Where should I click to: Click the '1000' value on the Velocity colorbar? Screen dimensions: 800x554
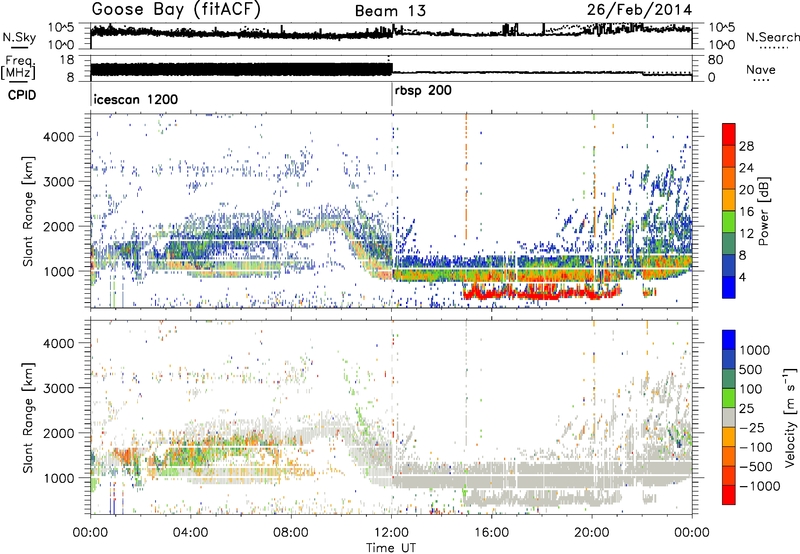point(755,350)
